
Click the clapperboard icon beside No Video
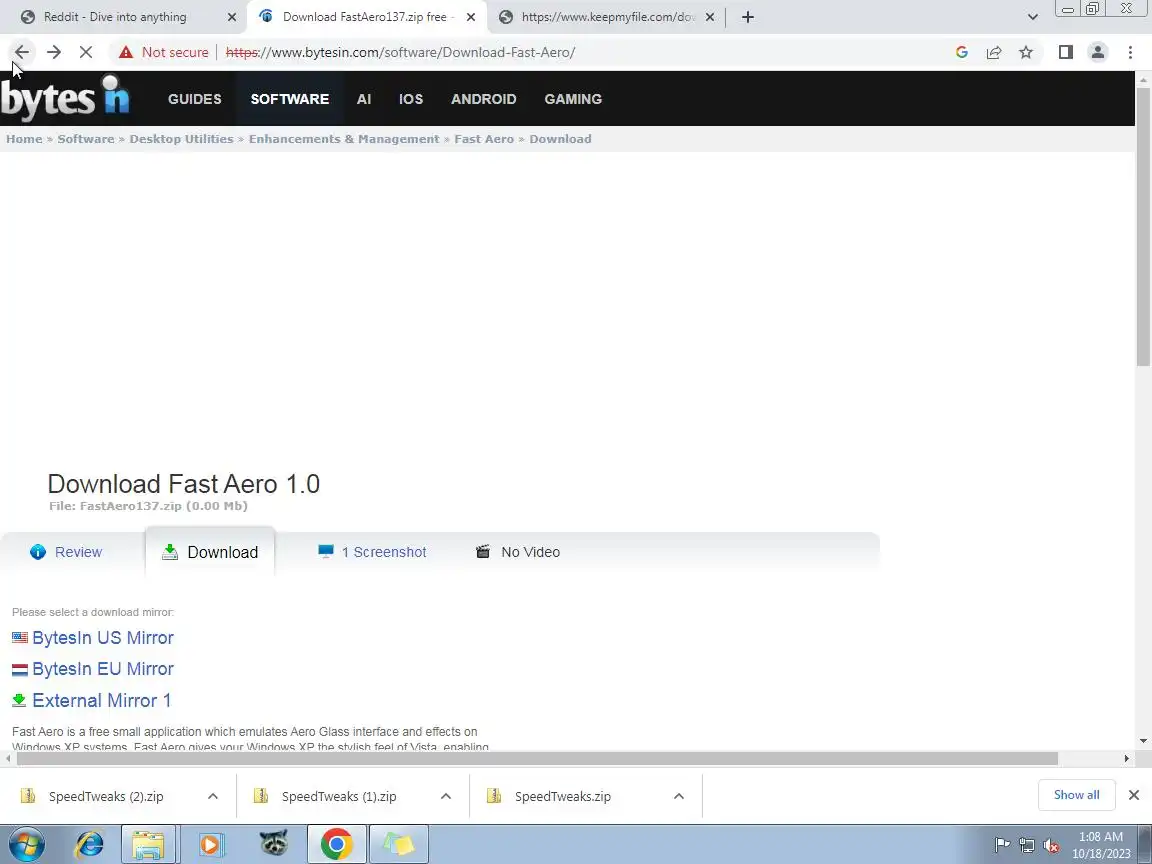coord(483,551)
